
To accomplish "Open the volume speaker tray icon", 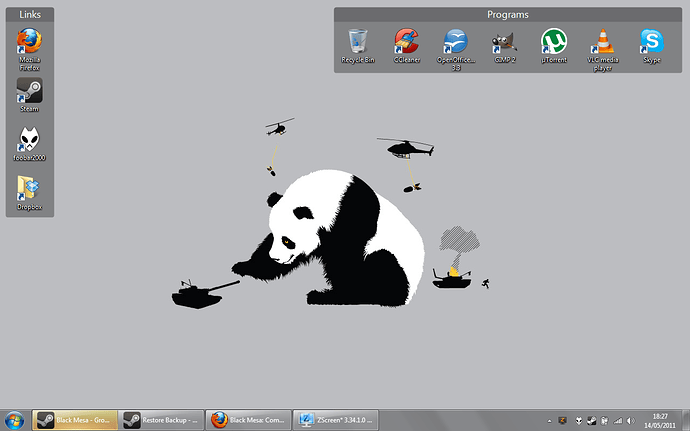I will point(632,420).
